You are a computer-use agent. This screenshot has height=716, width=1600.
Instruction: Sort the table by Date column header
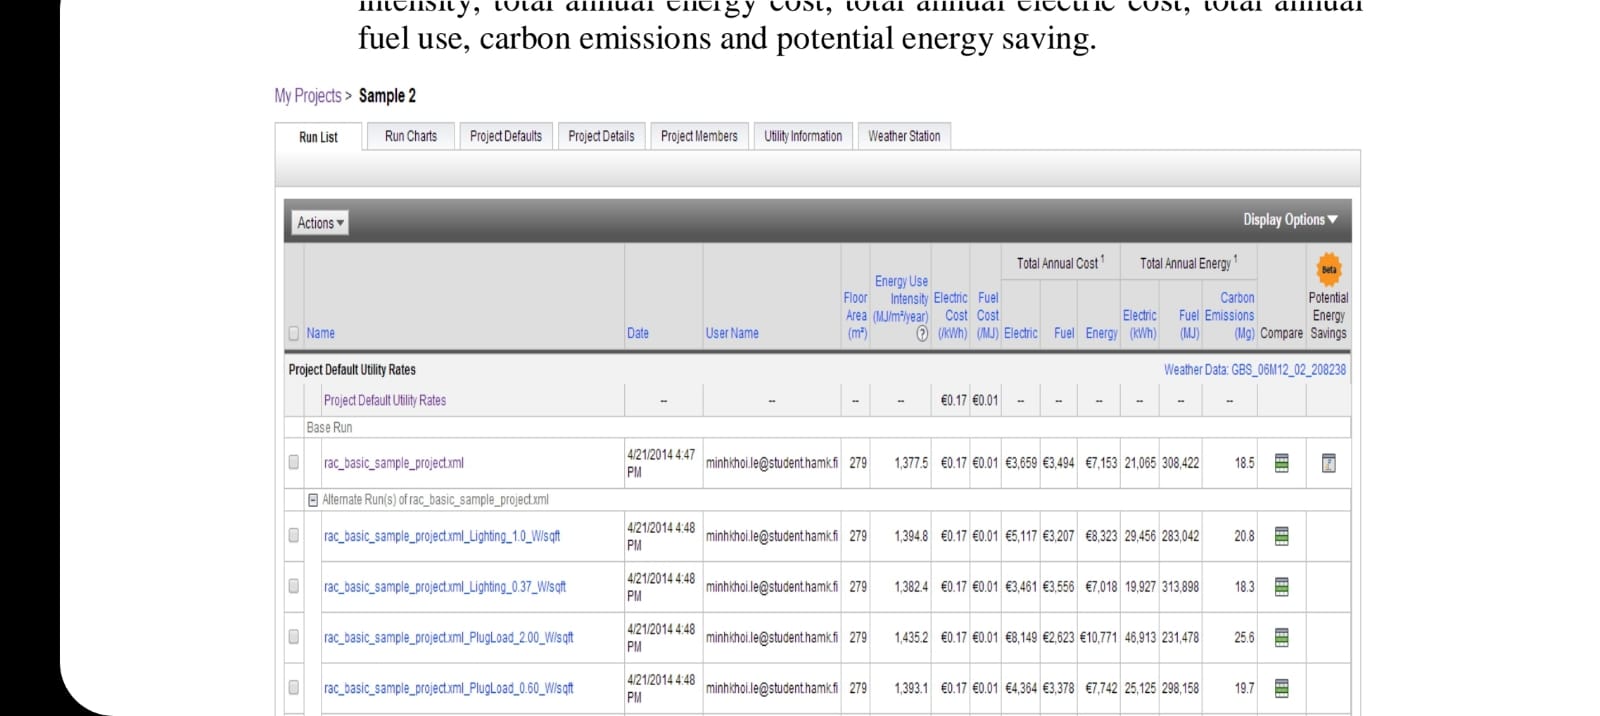point(638,334)
